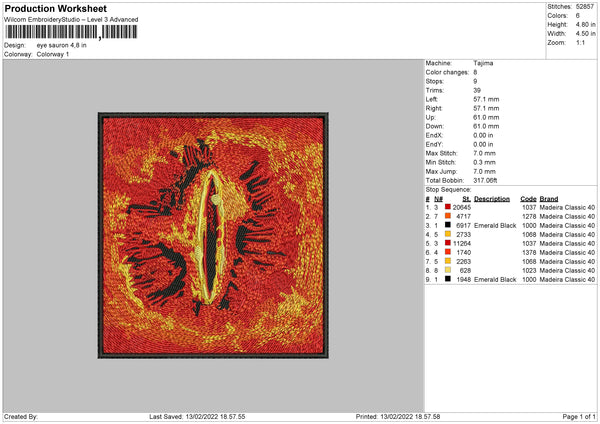Screen dimensions: 600x424
Task: Click the Total Bobbin value '317.06ft'
Action: point(485,181)
